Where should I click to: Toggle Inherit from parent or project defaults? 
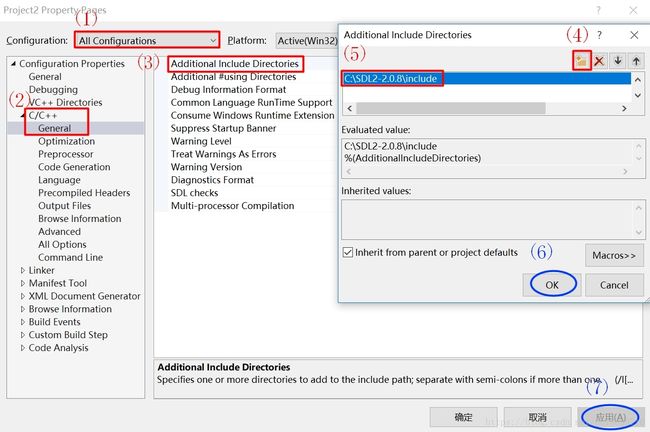click(348, 252)
